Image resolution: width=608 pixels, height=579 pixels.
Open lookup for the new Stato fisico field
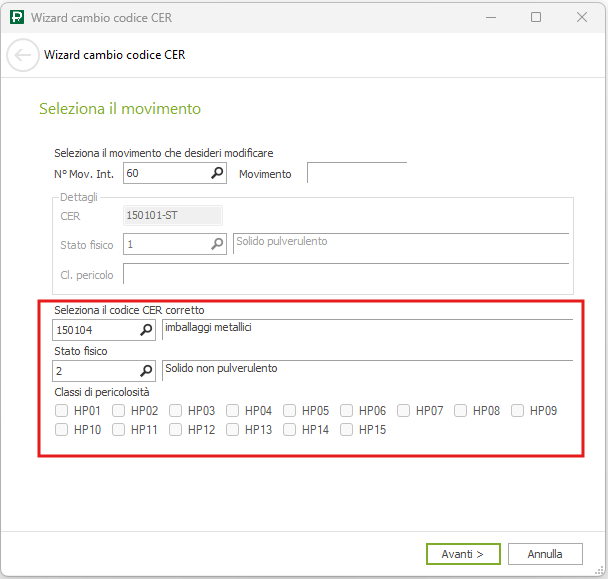coord(146,370)
